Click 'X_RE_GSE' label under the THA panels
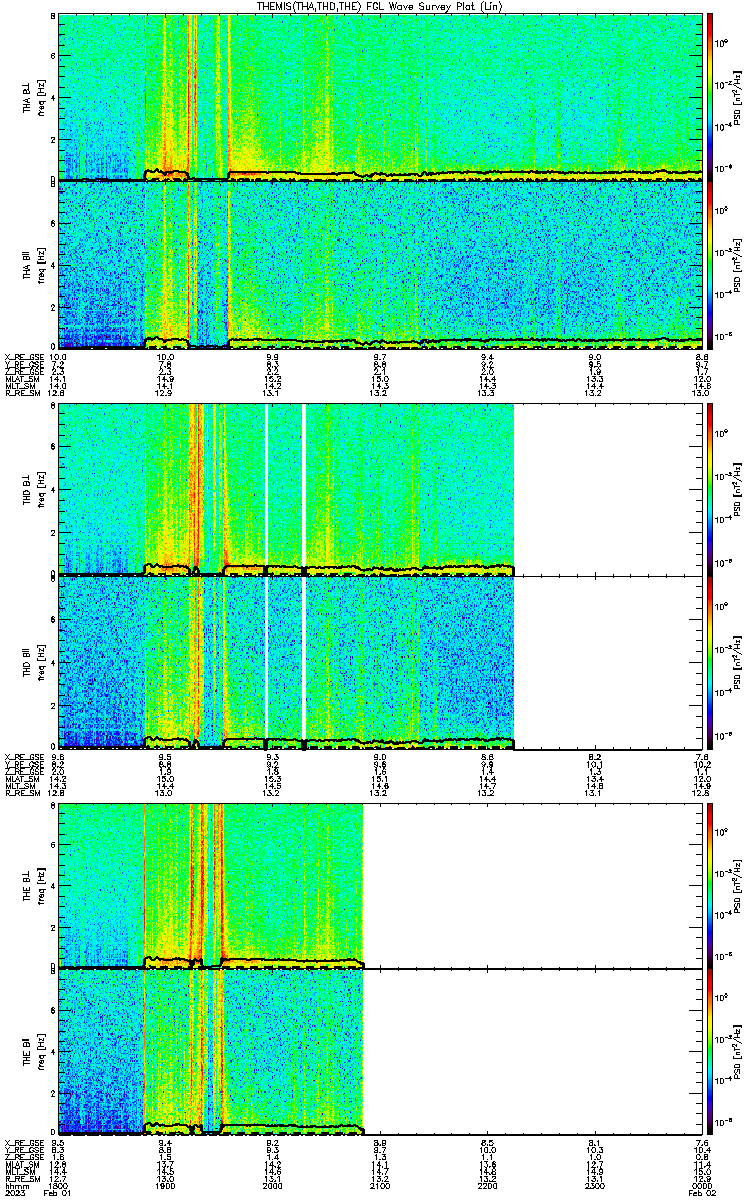This screenshot has width=750, height=1200. pos(22,356)
